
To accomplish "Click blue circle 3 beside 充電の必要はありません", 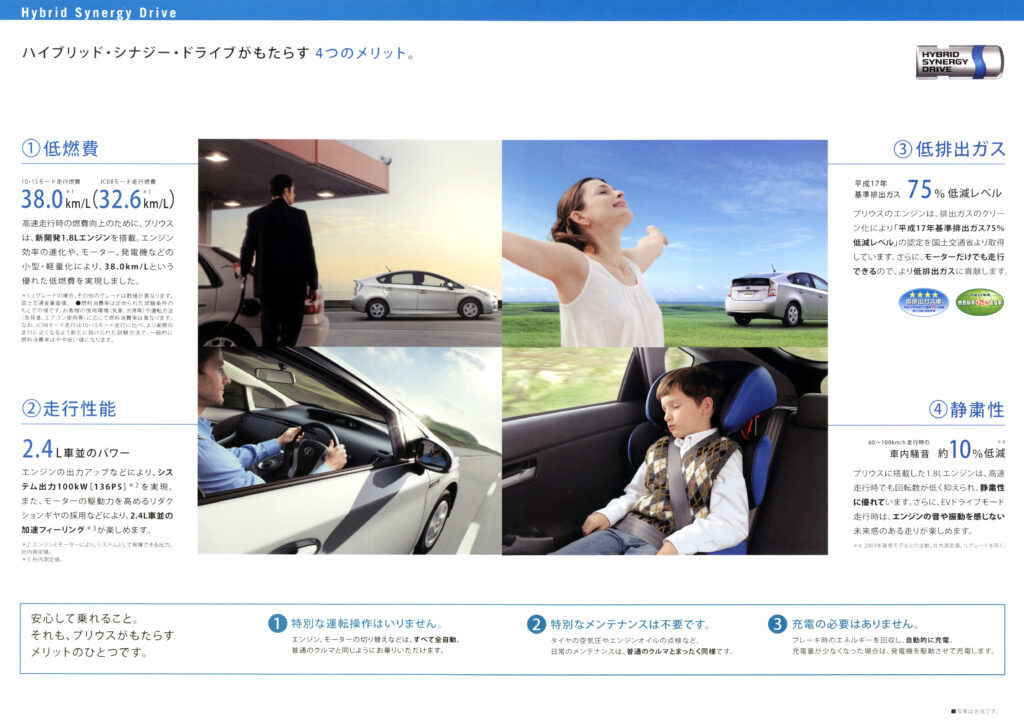I will (776, 624).
